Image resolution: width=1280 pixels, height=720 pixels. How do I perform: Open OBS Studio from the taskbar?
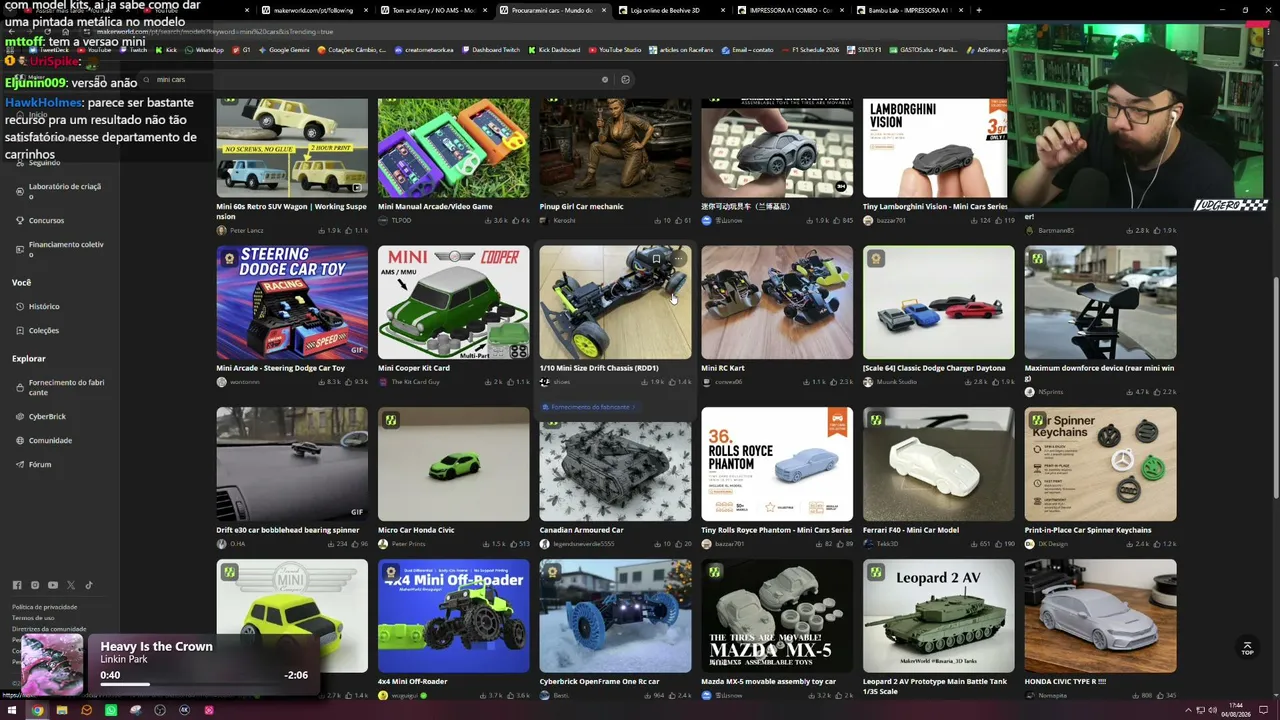[x=160, y=711]
